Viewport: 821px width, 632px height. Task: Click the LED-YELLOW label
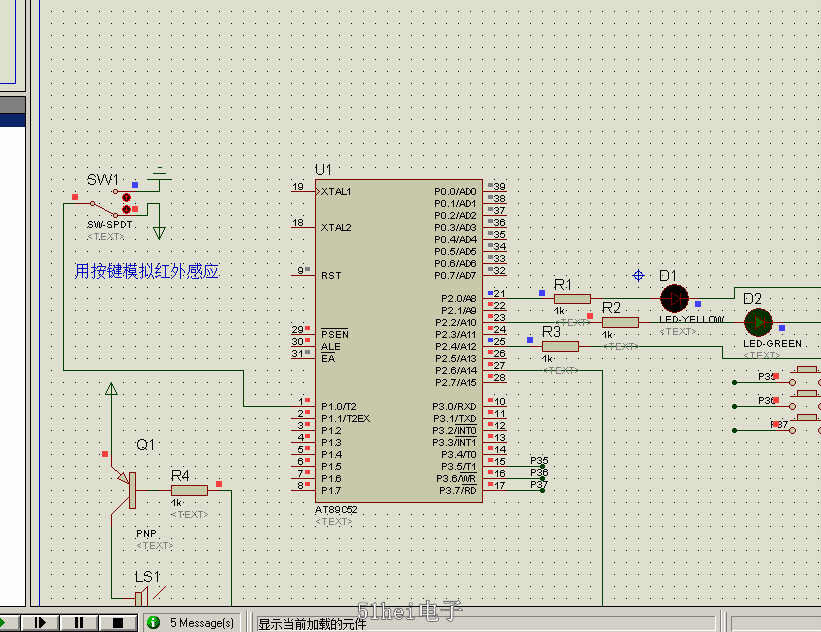tap(692, 319)
